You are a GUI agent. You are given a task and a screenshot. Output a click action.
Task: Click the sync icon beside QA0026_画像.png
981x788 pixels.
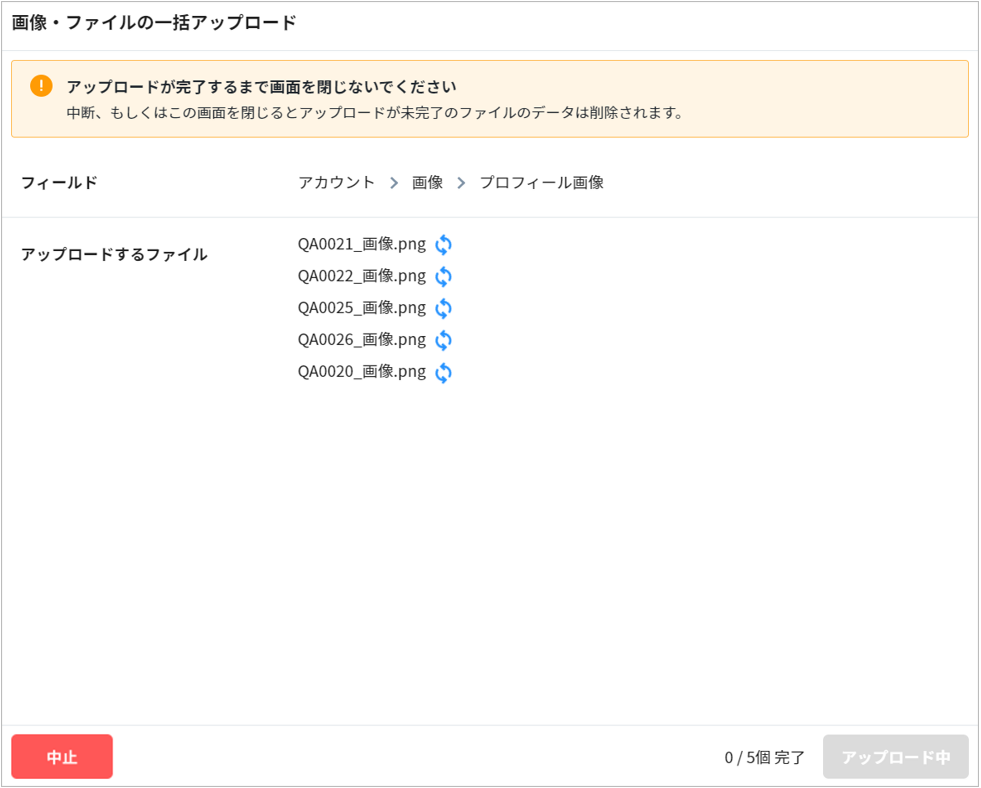point(443,341)
